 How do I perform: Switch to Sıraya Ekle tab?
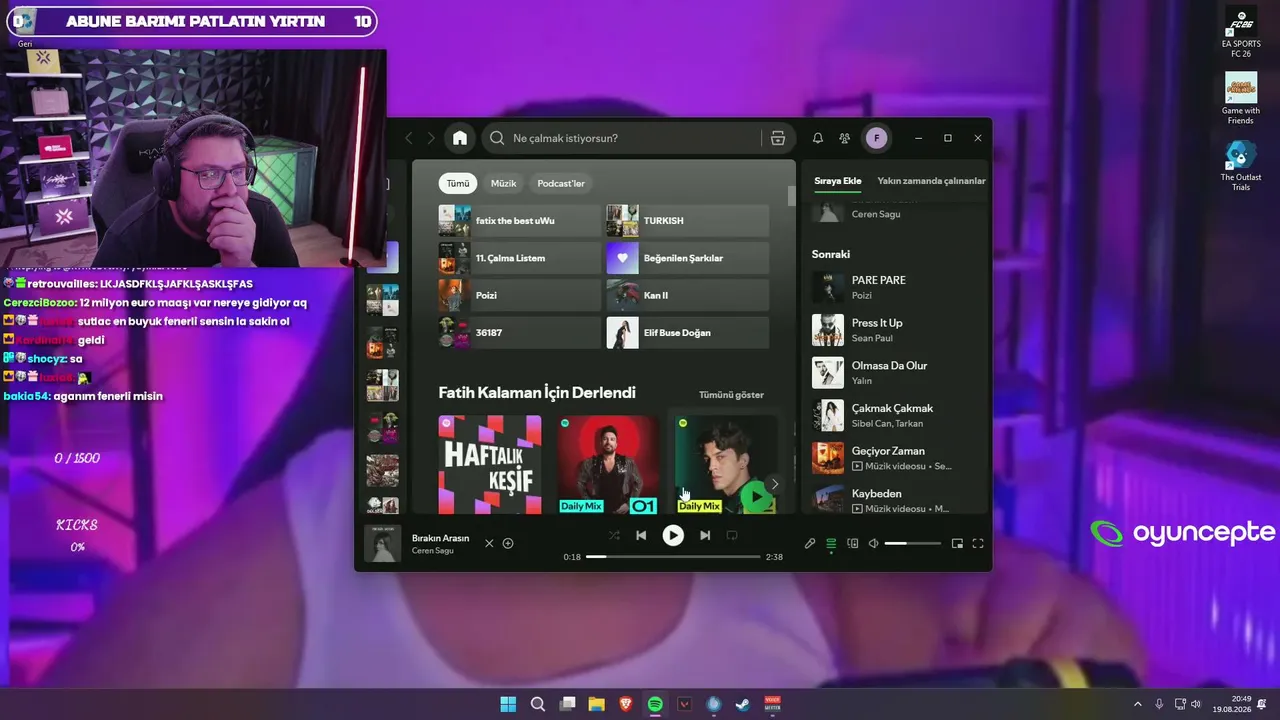[x=838, y=181]
